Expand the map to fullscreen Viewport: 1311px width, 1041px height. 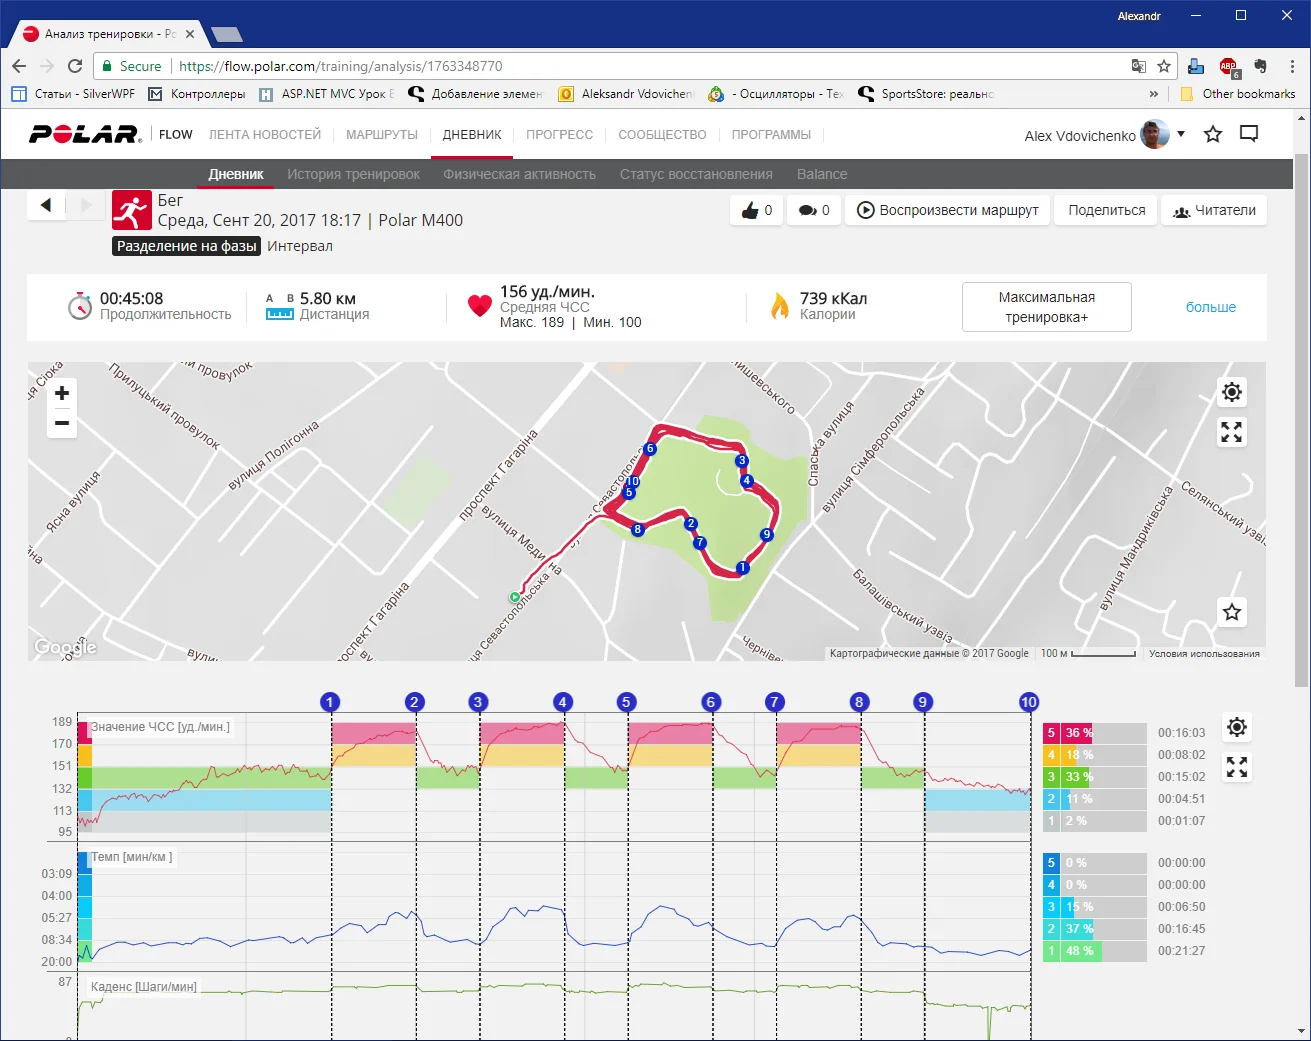pos(1232,432)
